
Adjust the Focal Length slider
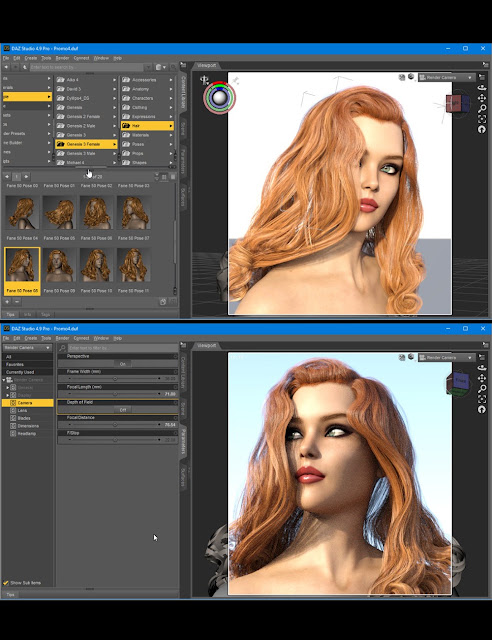click(114, 394)
